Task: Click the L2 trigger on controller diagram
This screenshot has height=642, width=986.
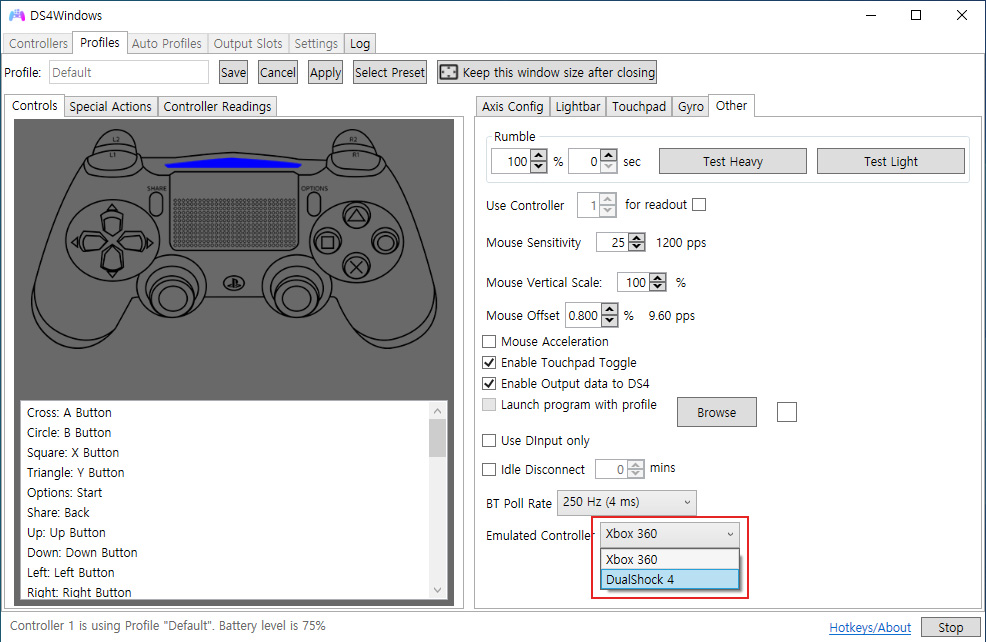Action: click(x=116, y=139)
